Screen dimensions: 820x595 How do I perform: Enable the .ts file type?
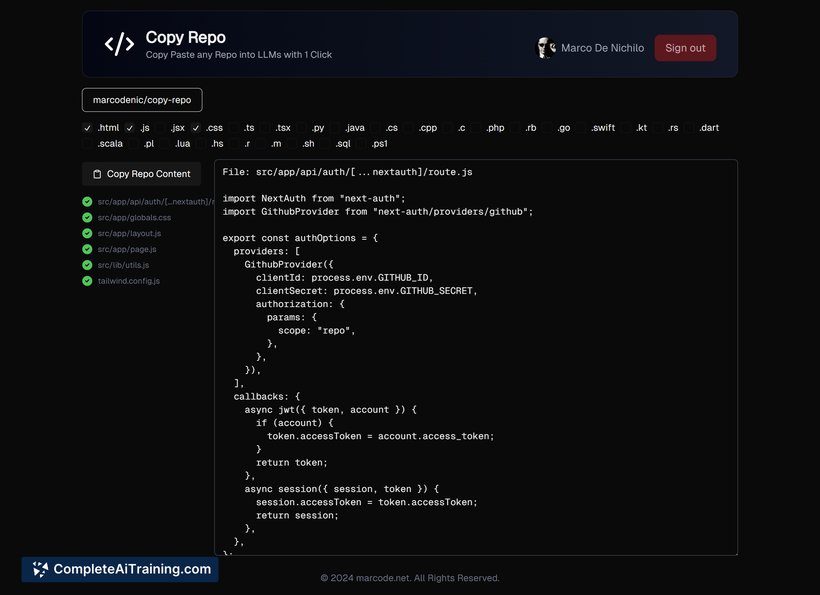coord(234,128)
